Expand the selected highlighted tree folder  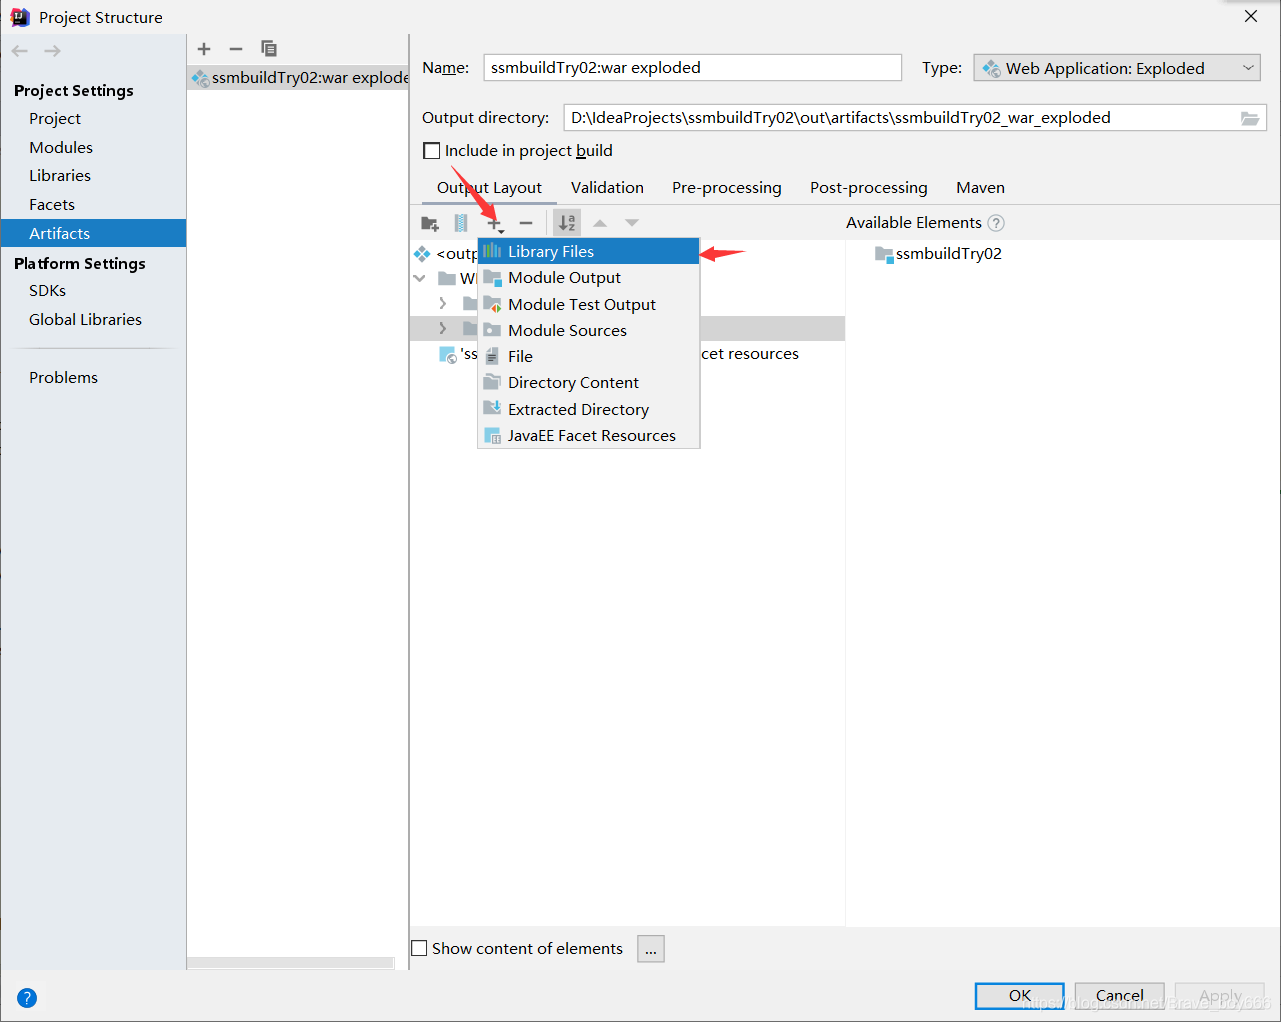[443, 328]
